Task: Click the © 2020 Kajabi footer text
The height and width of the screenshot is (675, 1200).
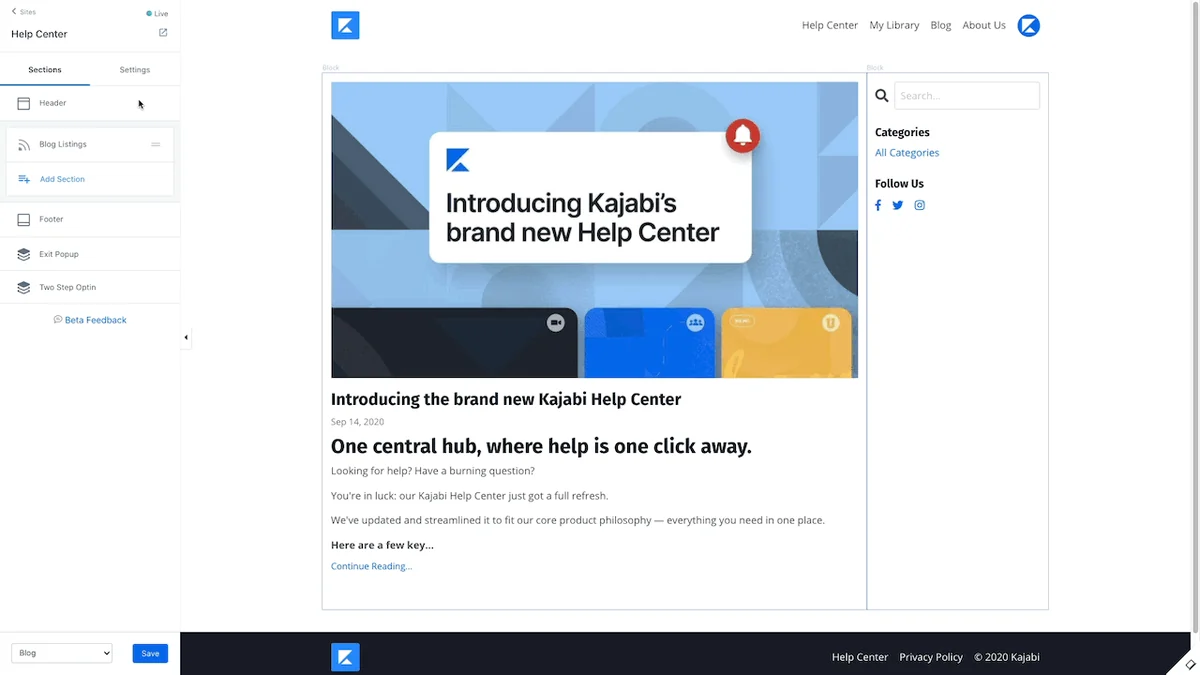Action: [1007, 657]
